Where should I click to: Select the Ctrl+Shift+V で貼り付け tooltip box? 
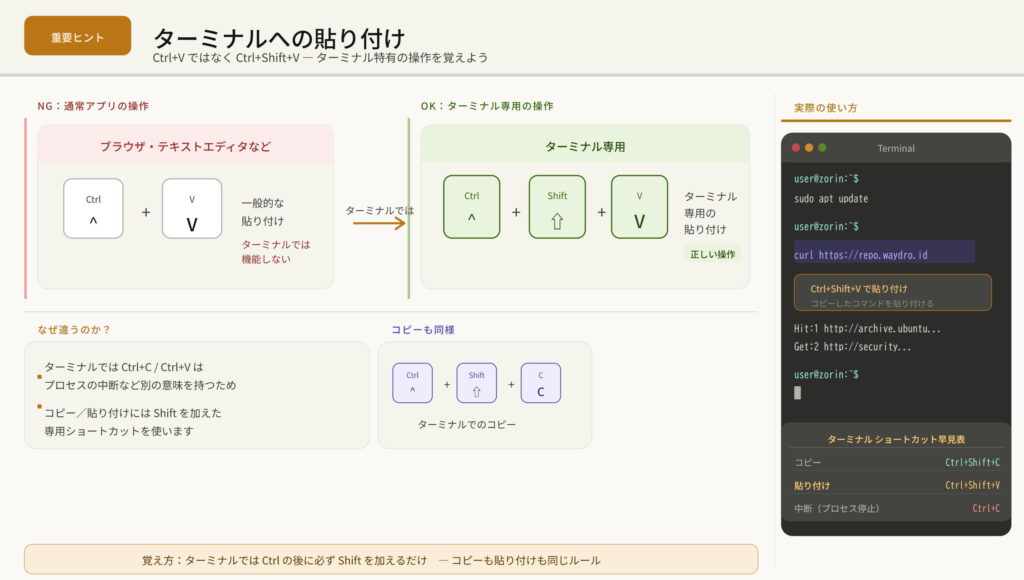[892, 293]
